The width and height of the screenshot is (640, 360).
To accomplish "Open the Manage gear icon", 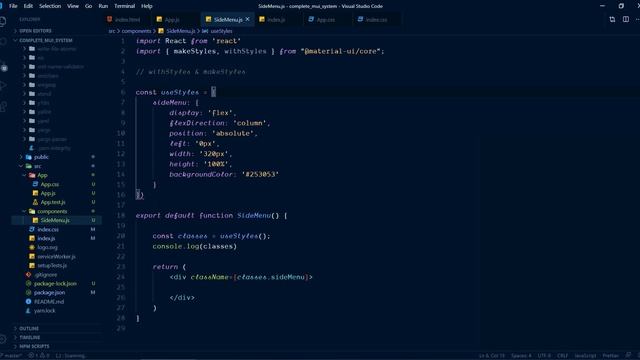I will pos(3,339).
